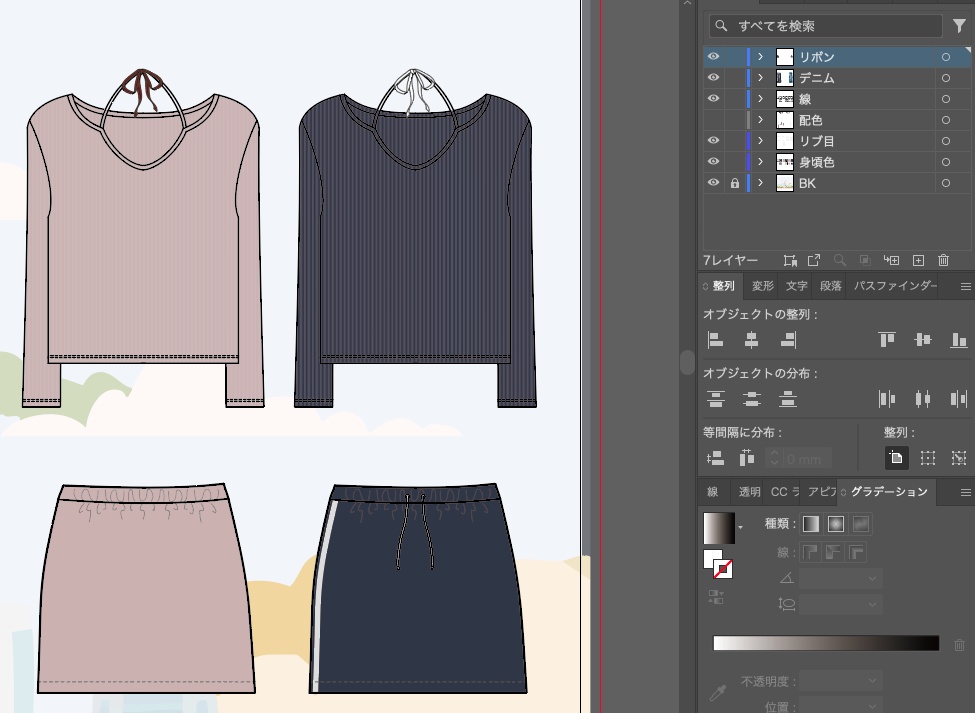Expand the 身頃色 layer tree
Viewport: 975px width, 713px height.
coord(761,162)
